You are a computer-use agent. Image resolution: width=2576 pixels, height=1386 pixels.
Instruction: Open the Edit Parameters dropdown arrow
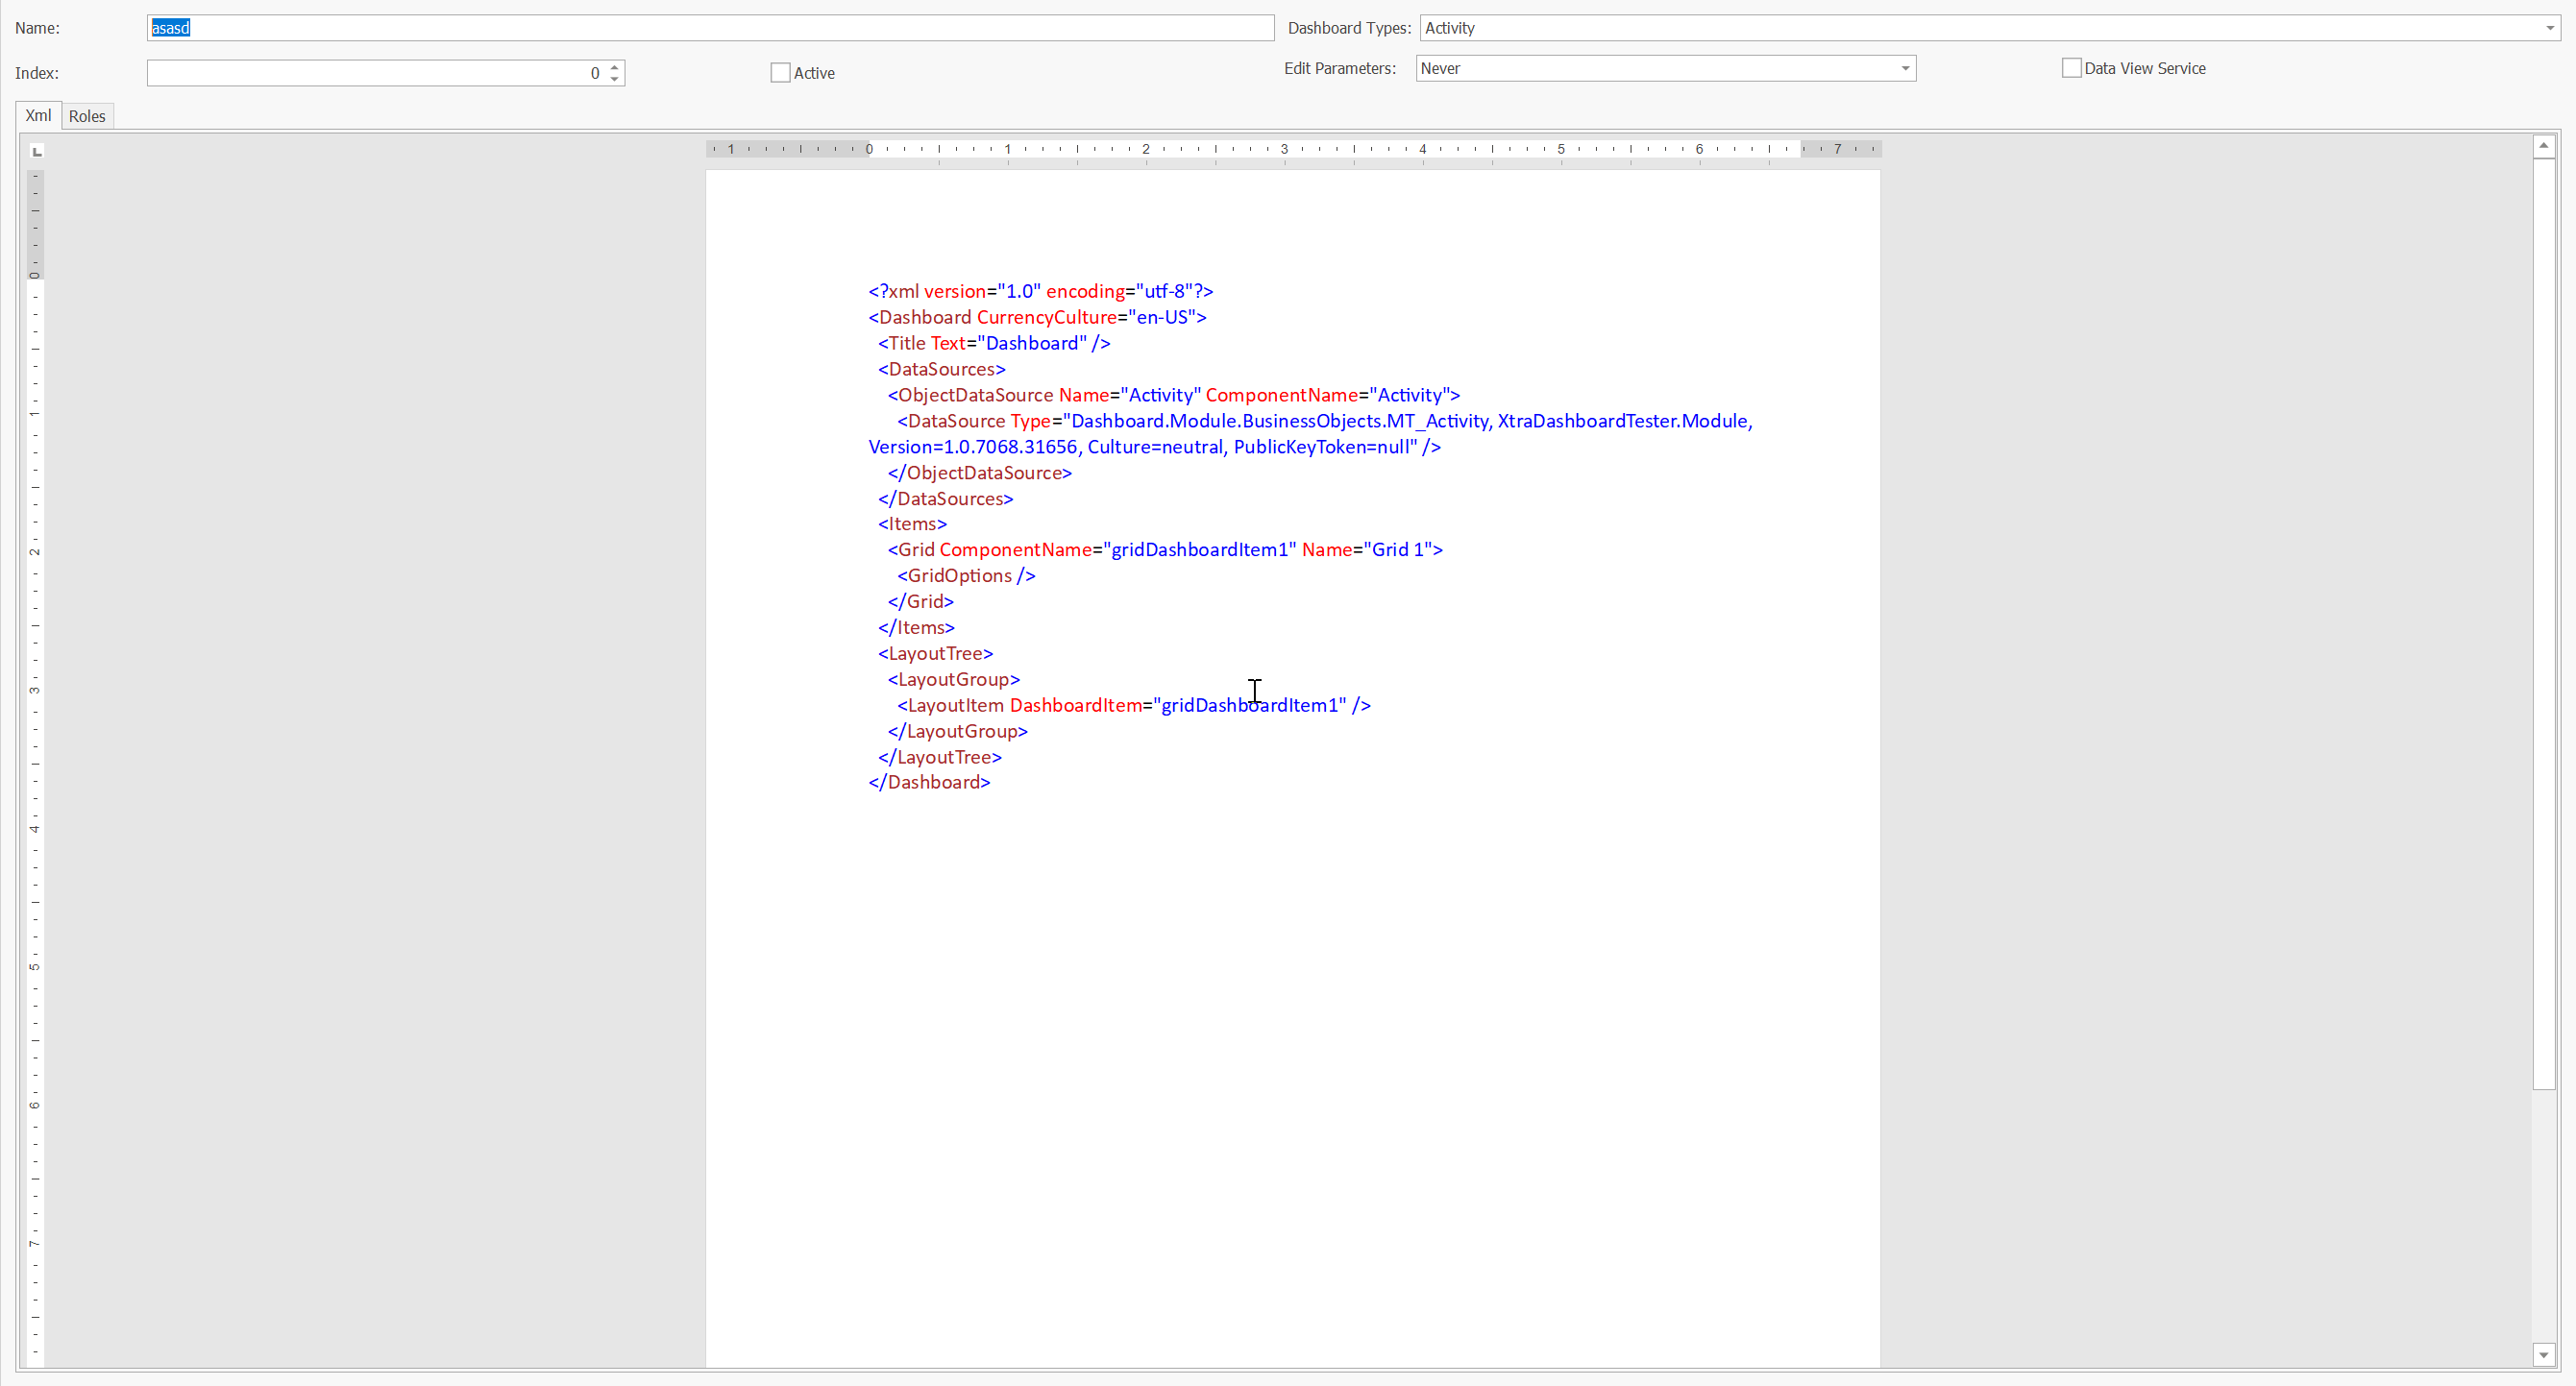coord(1905,68)
